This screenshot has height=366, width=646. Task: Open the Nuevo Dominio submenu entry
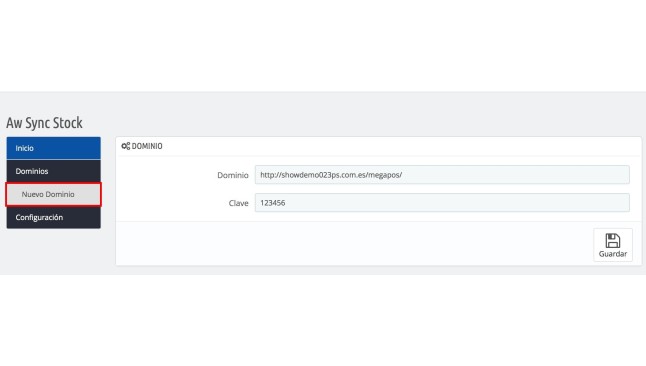coord(54,194)
